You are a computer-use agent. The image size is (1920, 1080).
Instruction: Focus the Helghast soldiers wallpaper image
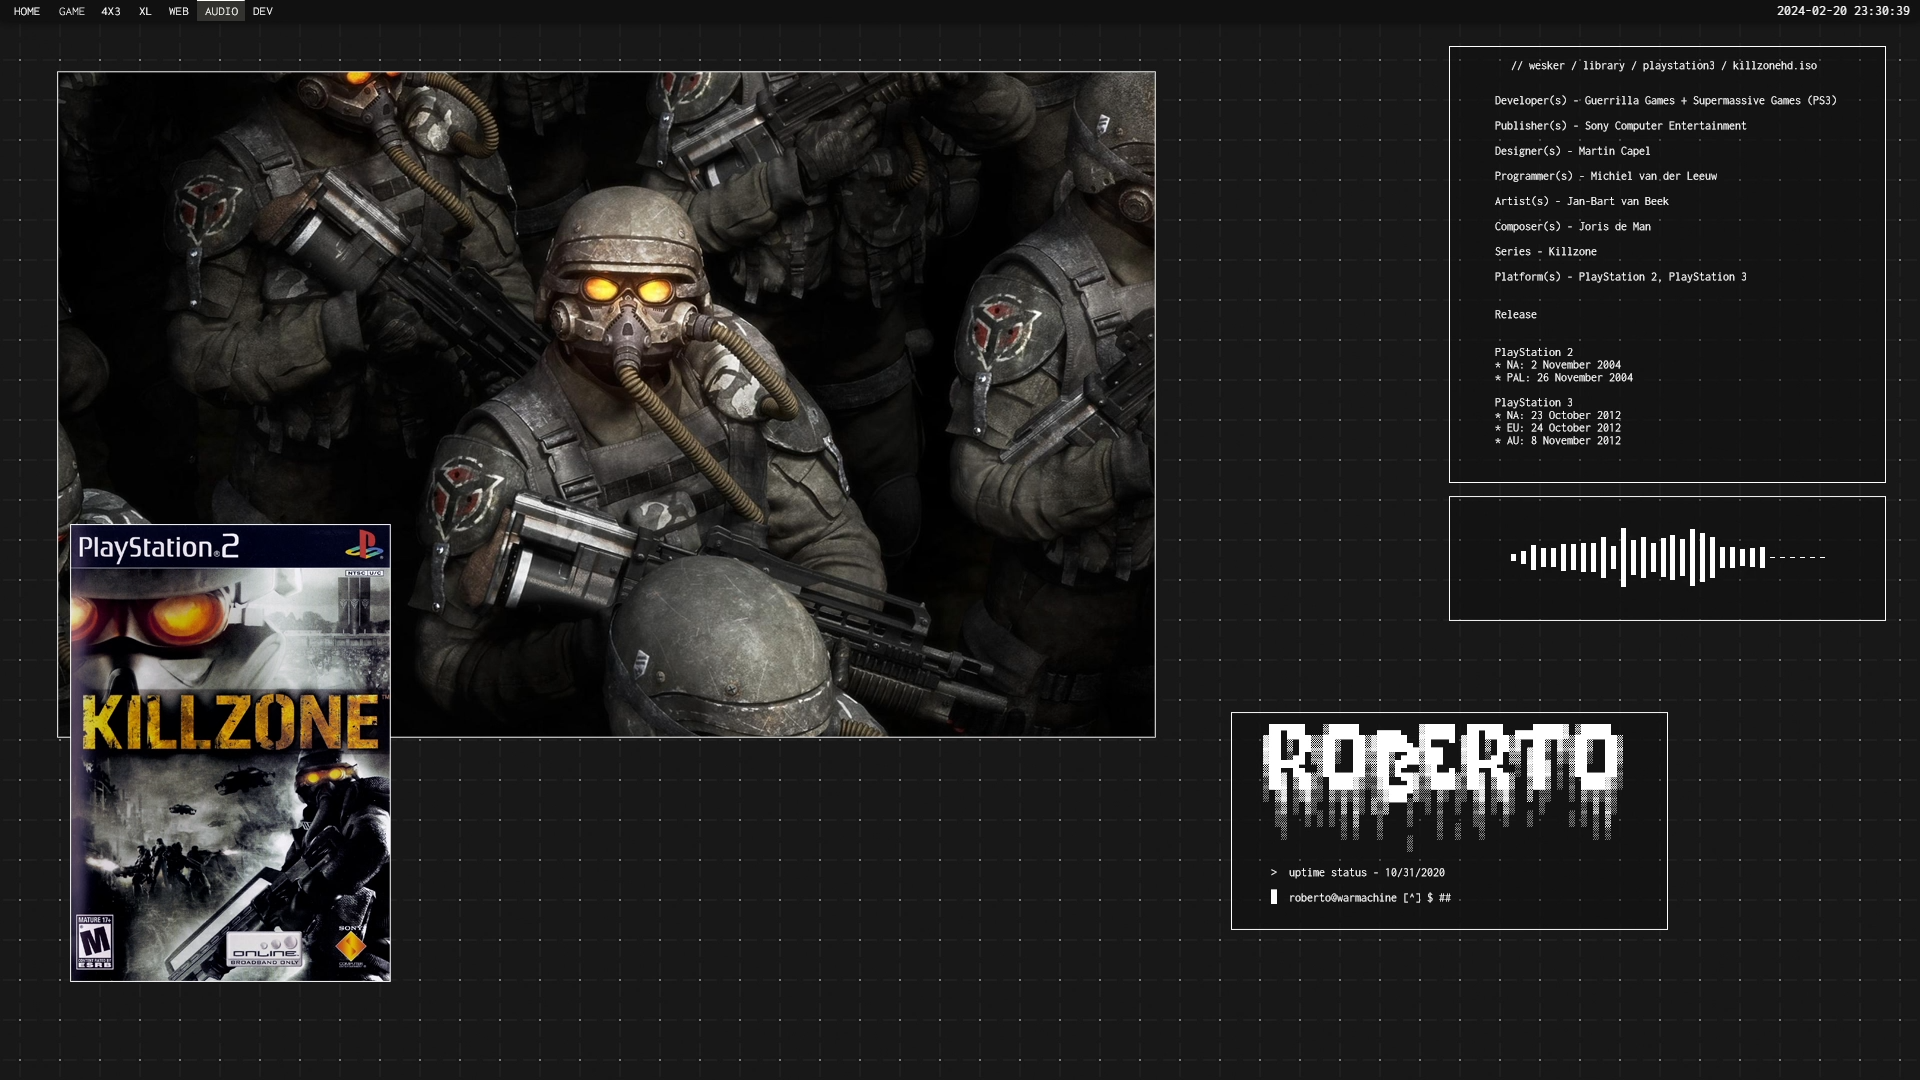(x=606, y=404)
